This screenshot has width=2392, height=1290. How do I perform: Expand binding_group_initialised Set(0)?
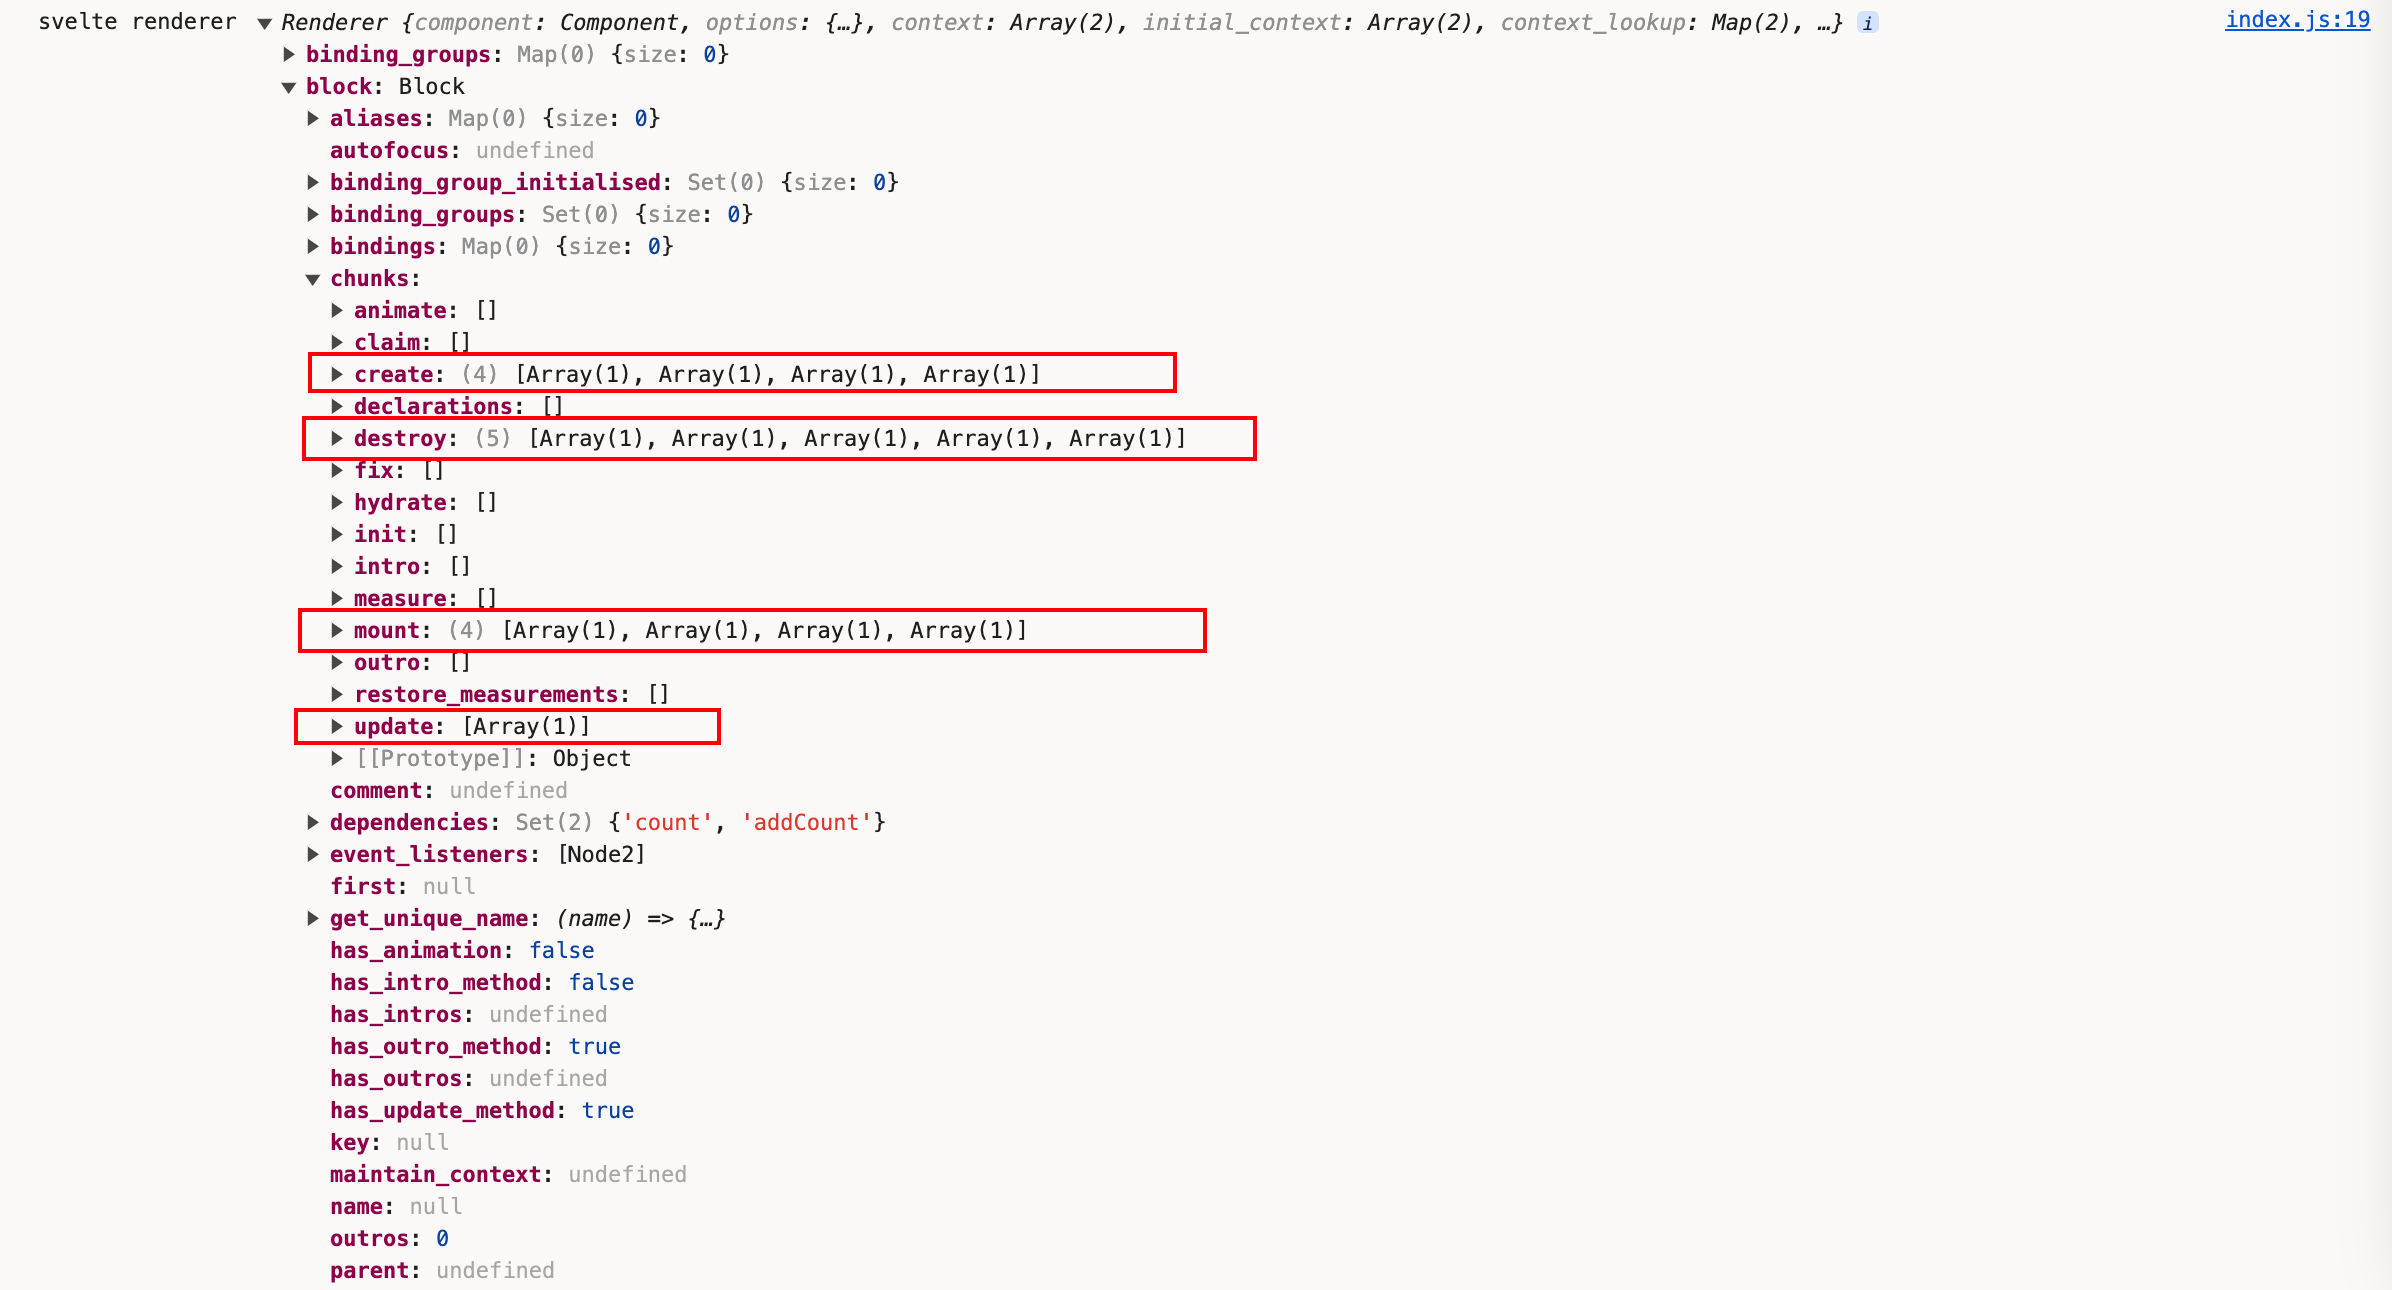313,182
